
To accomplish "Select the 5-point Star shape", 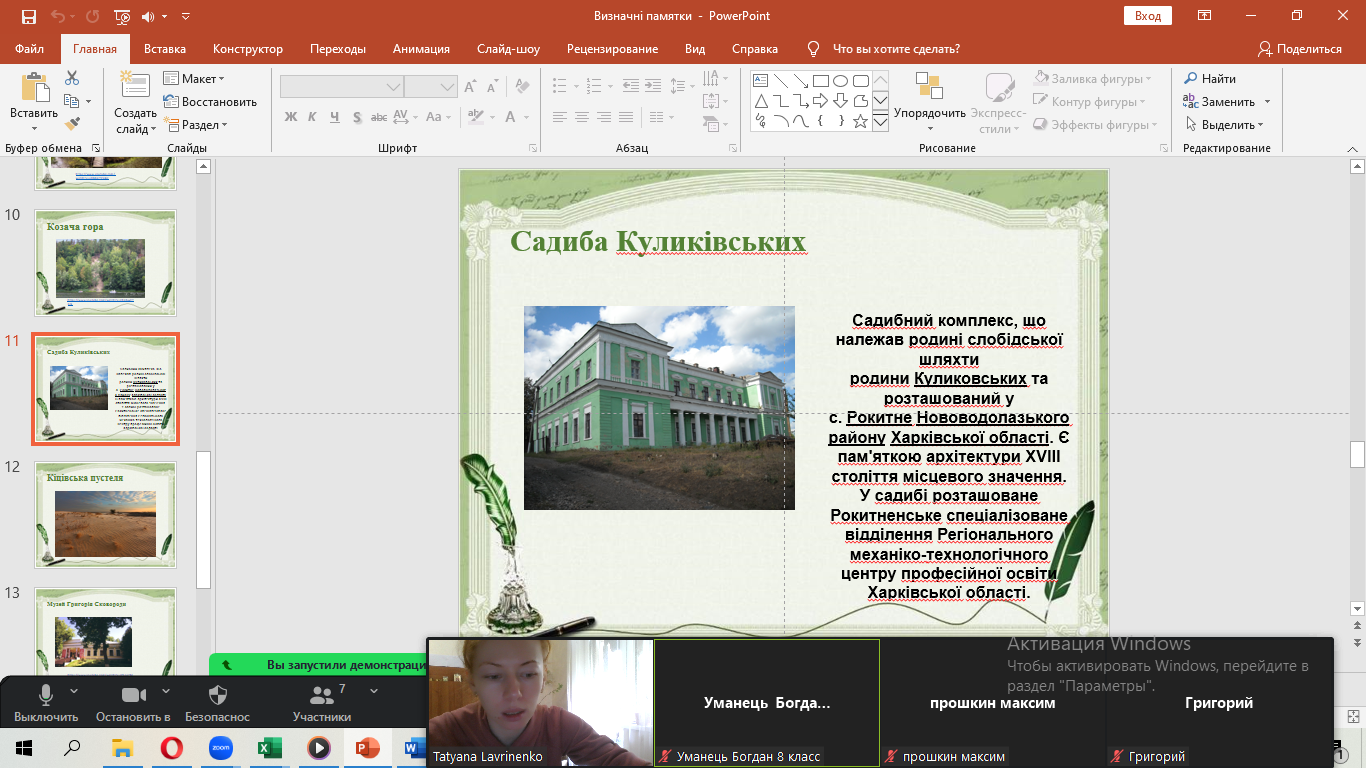I will (x=860, y=120).
